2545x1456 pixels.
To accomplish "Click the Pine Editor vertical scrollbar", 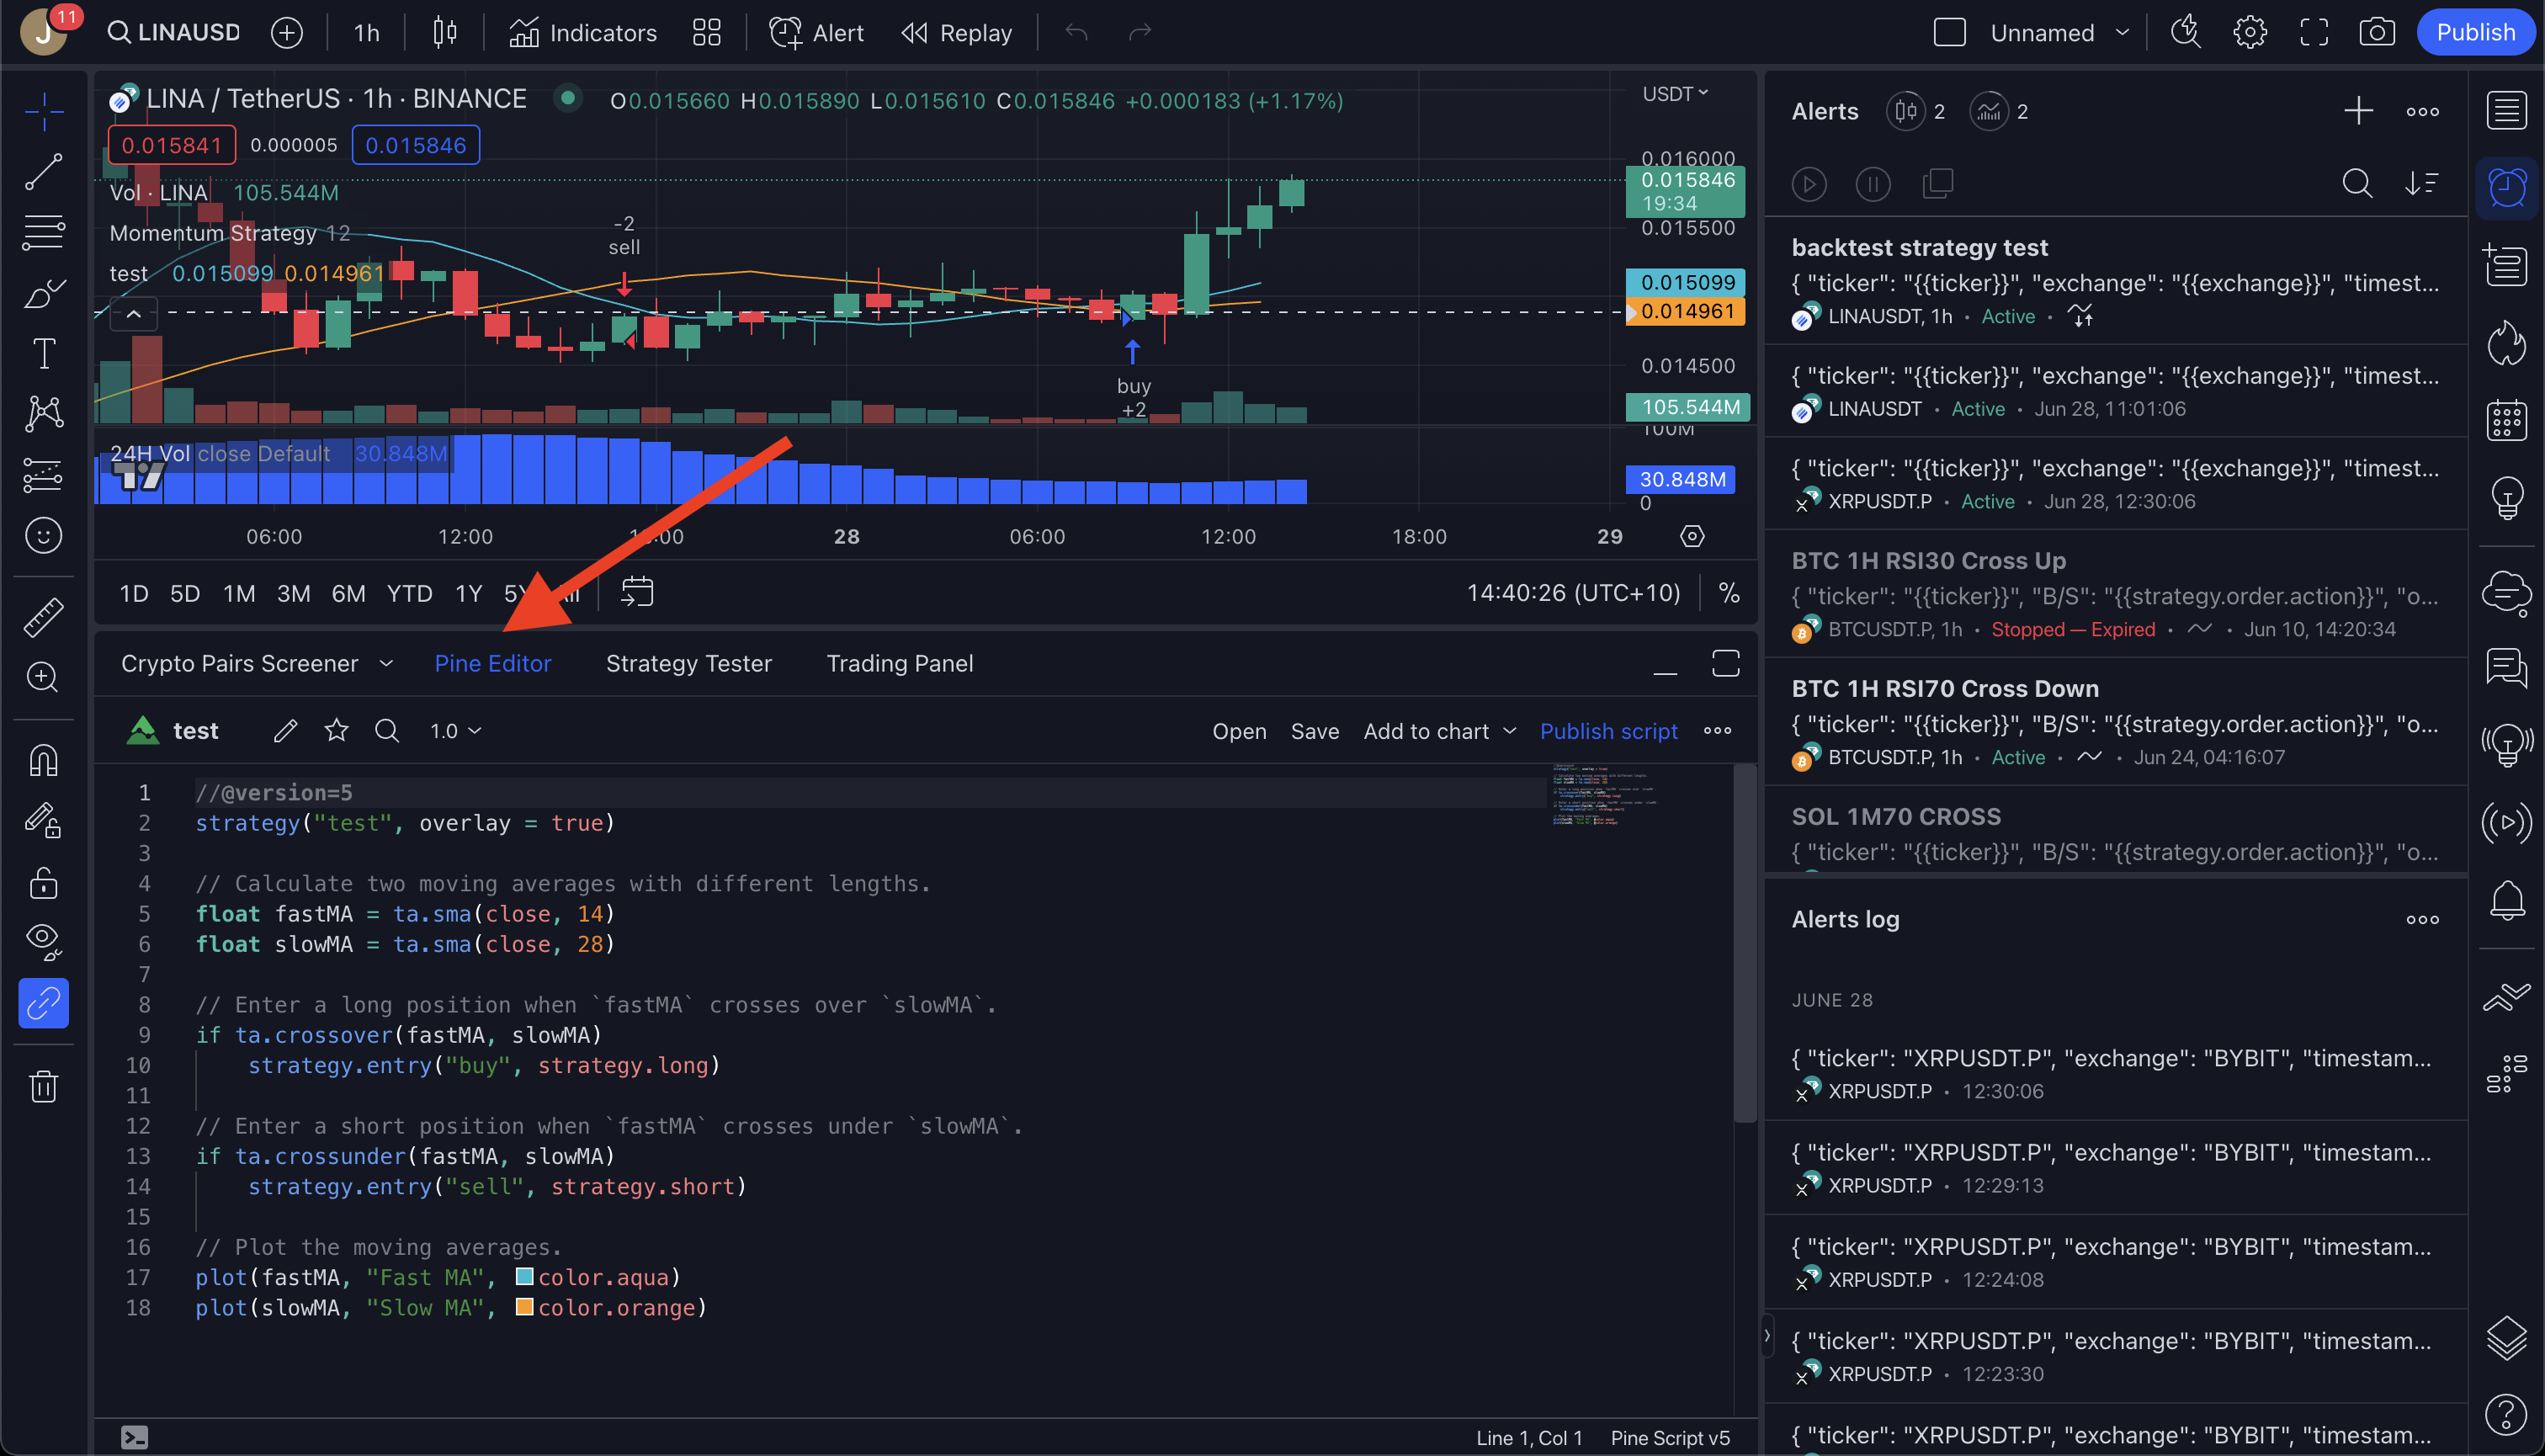I will click(1744, 944).
